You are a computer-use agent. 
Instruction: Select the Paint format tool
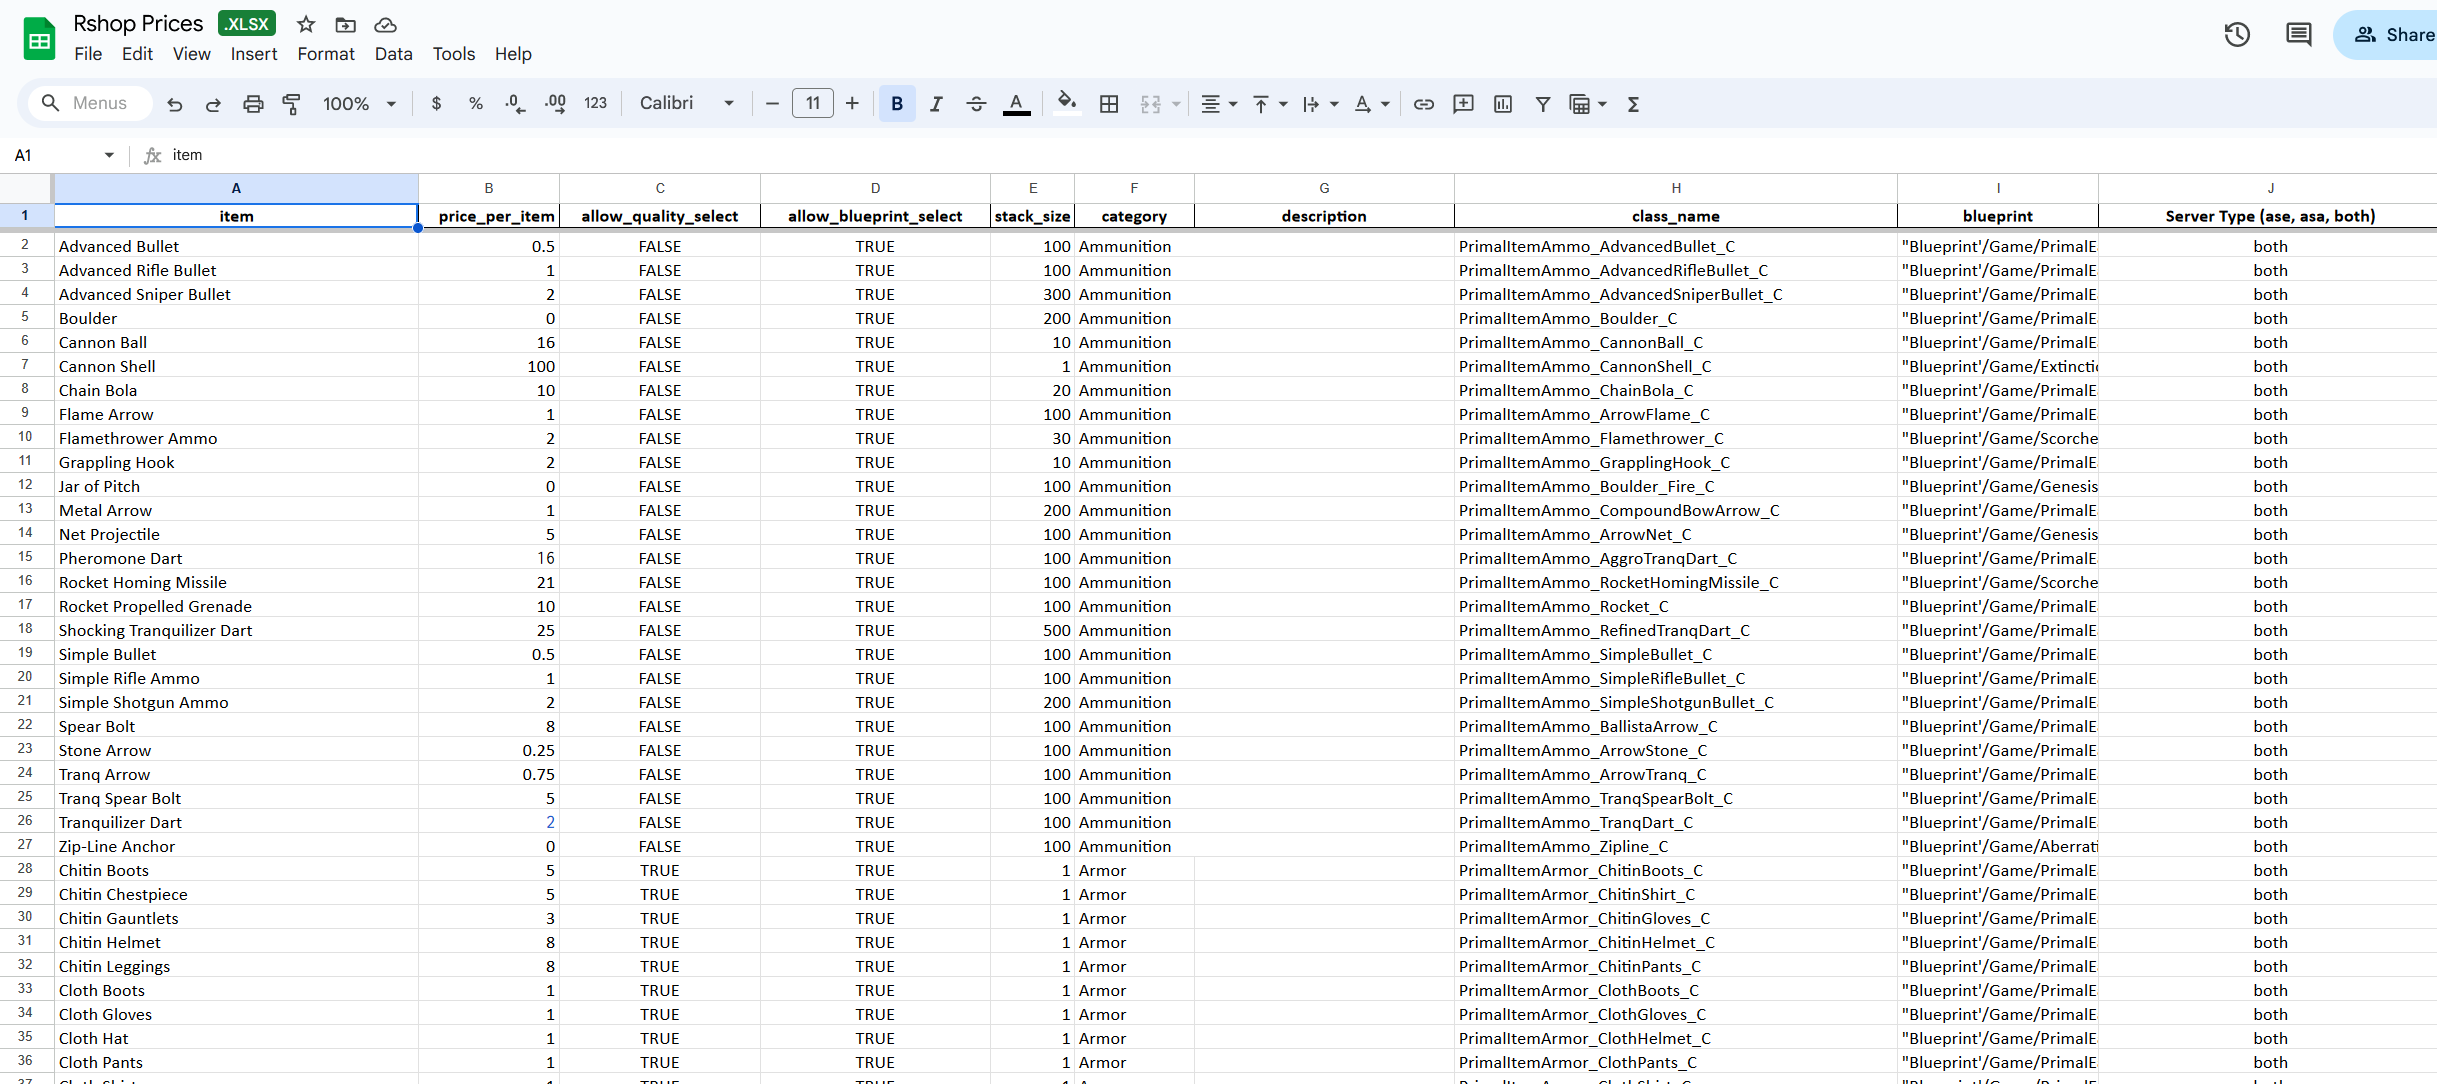pos(291,104)
